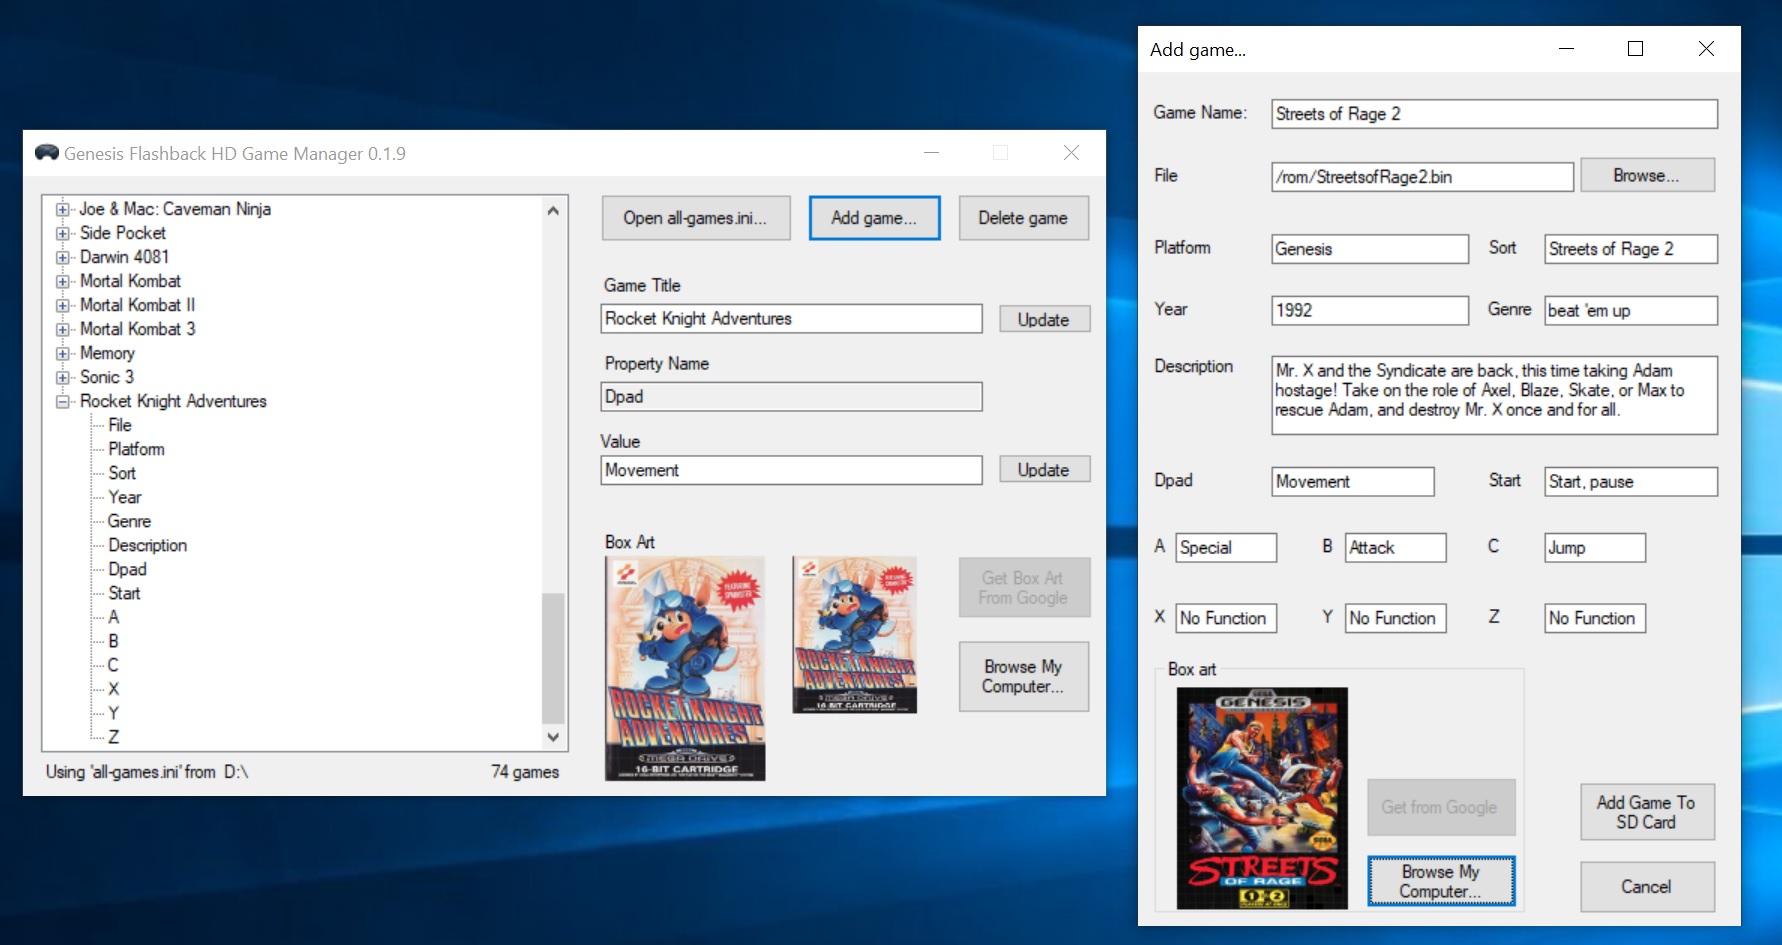Click the Property Name field showing Dpad
The image size is (1782, 945).
(x=791, y=396)
